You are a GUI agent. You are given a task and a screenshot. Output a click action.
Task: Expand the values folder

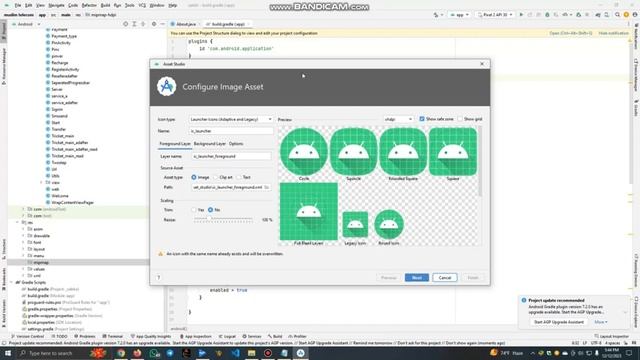(x=23, y=269)
